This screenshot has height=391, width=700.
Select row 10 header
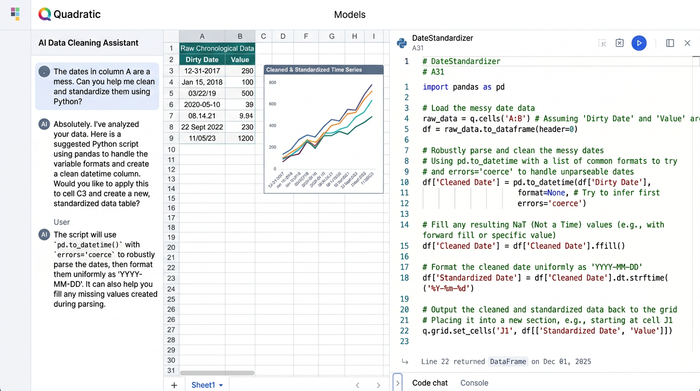coord(171,150)
